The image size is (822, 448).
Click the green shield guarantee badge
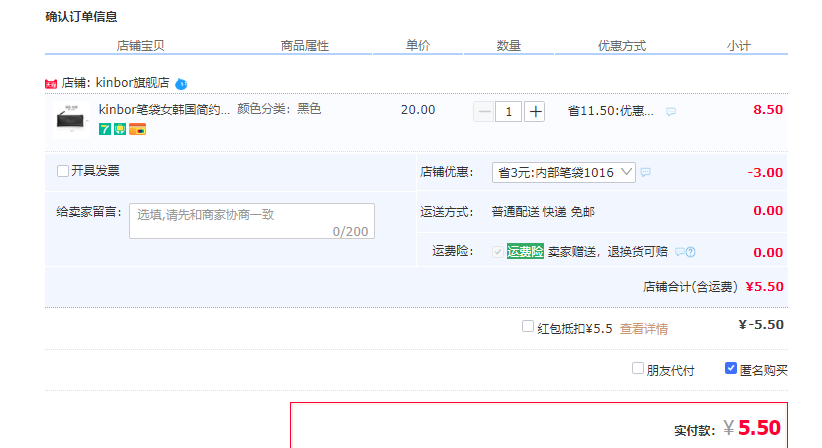point(120,129)
